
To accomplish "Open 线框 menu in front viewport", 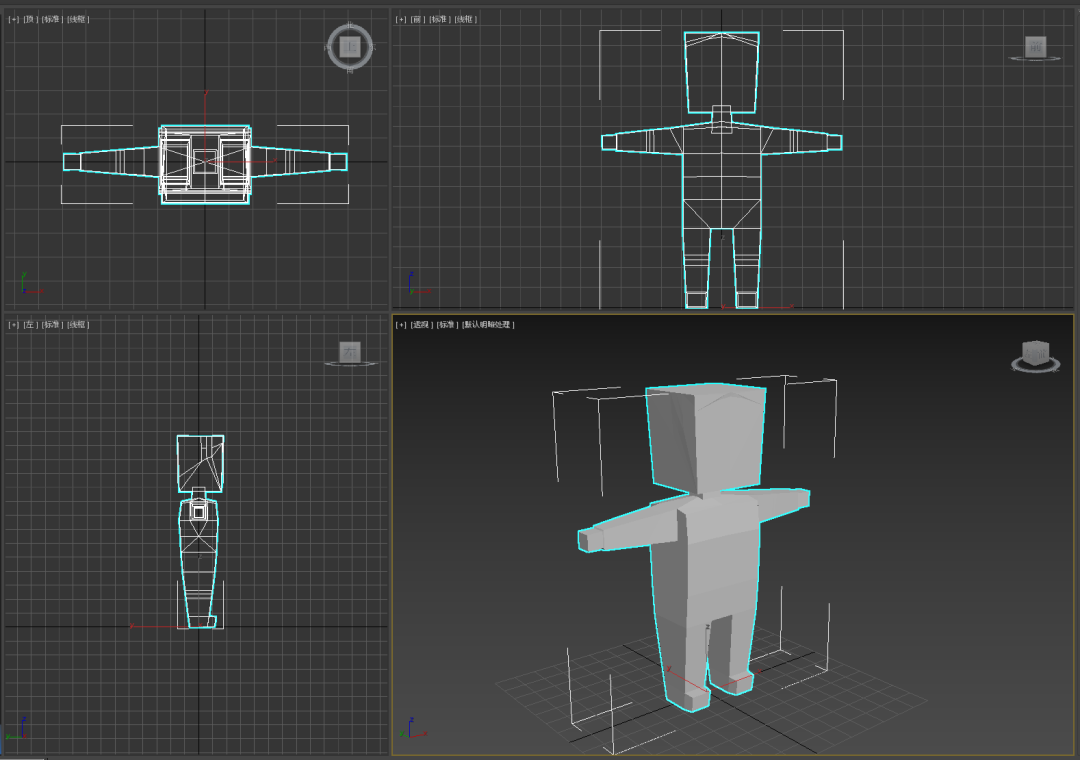I will [466, 19].
